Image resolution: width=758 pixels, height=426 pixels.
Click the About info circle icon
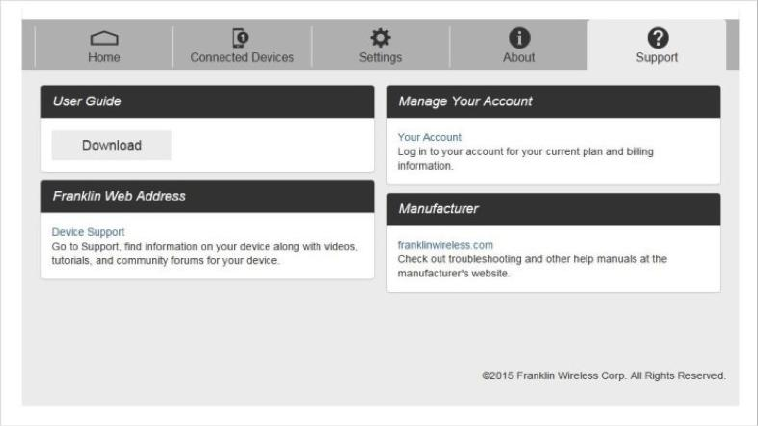519,38
